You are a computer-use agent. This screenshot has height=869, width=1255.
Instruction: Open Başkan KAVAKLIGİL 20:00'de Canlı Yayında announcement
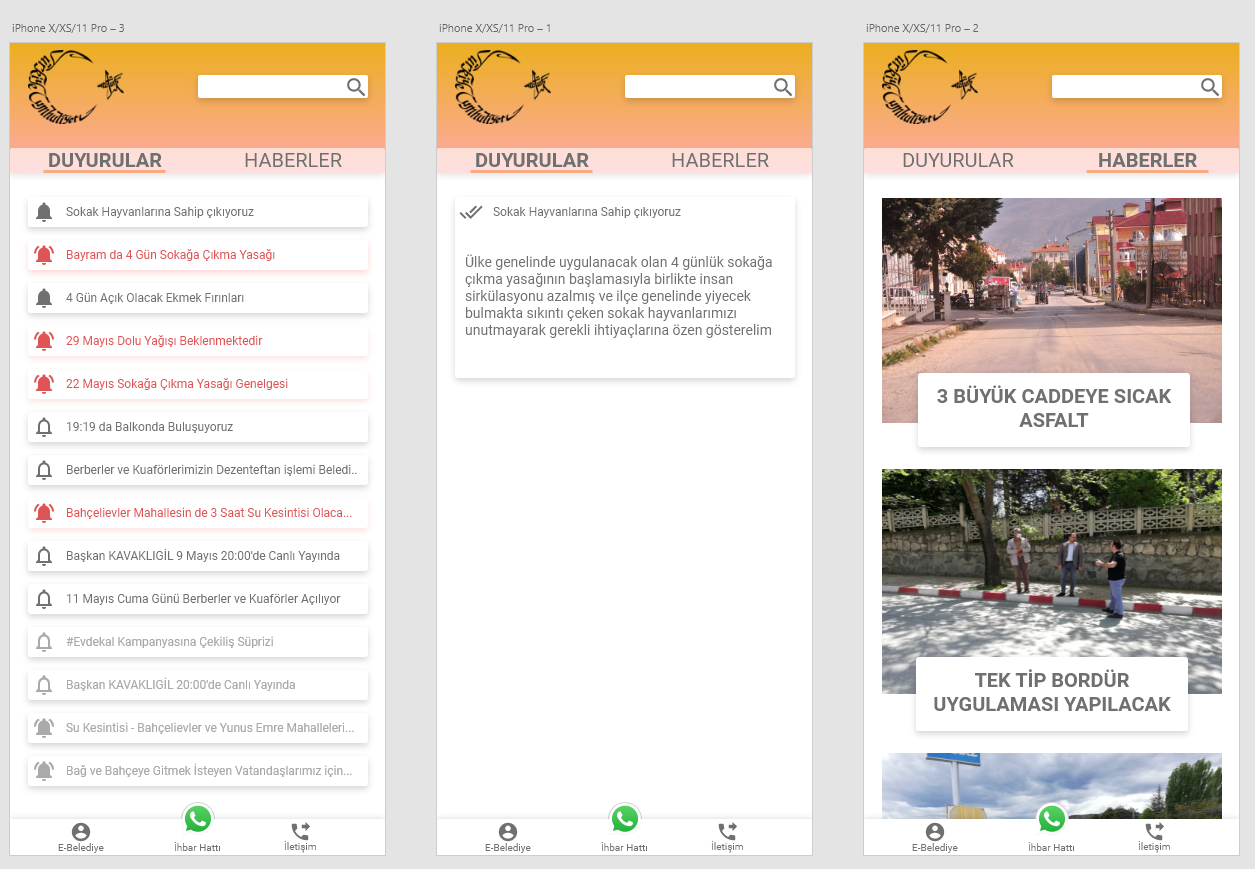click(x=198, y=685)
